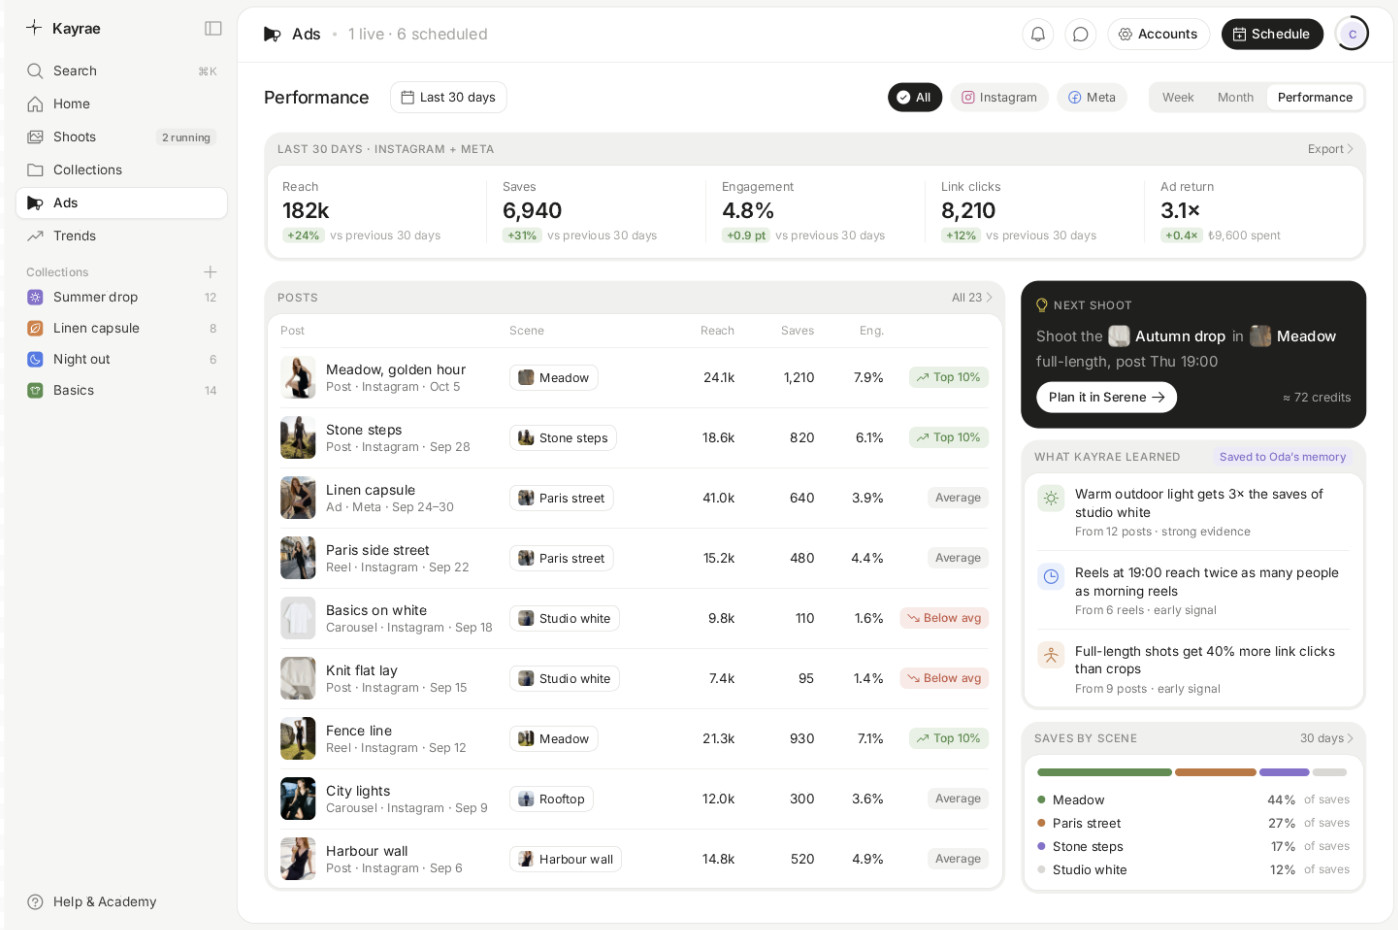Select the Performance view tab

(x=1315, y=97)
